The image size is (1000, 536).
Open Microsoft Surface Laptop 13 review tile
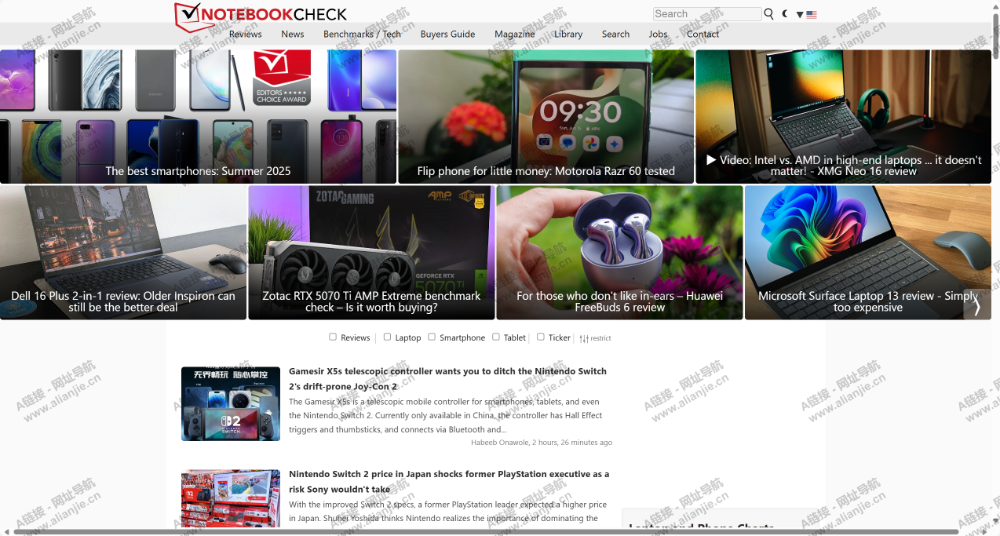click(868, 253)
